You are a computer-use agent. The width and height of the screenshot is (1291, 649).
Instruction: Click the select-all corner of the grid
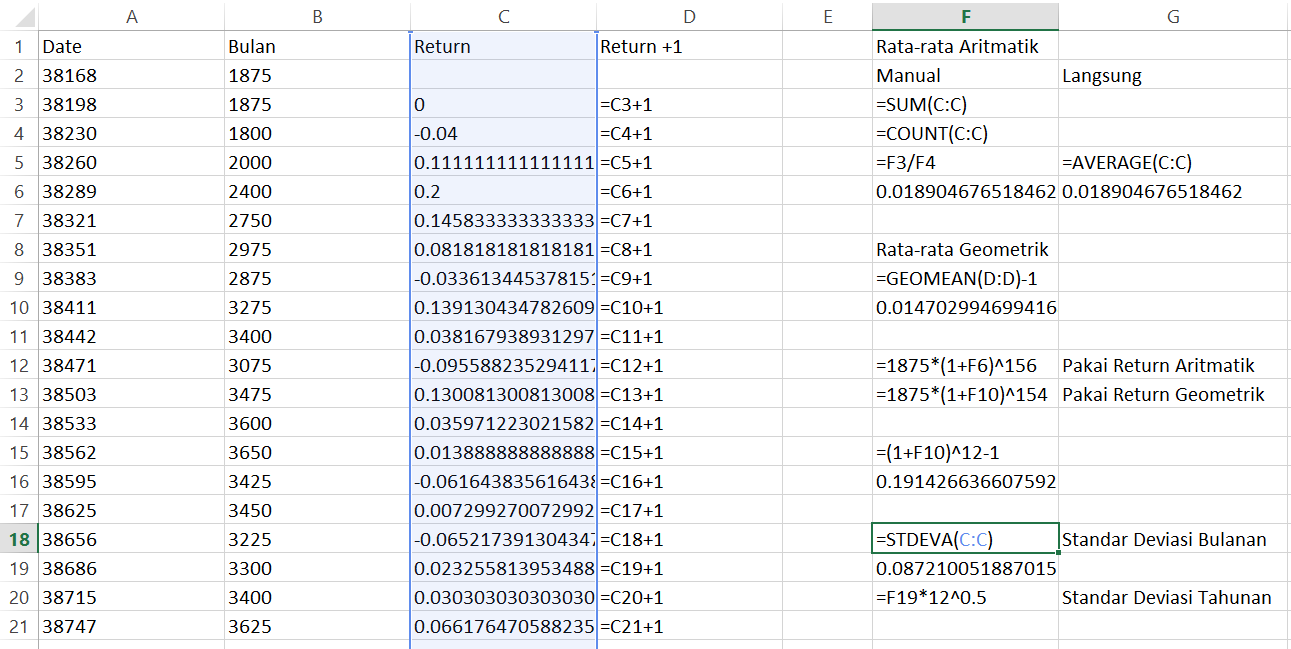[x=18, y=16]
